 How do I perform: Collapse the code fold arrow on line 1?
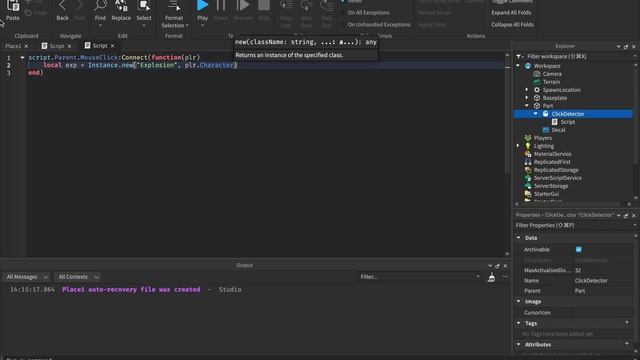tap(22, 58)
